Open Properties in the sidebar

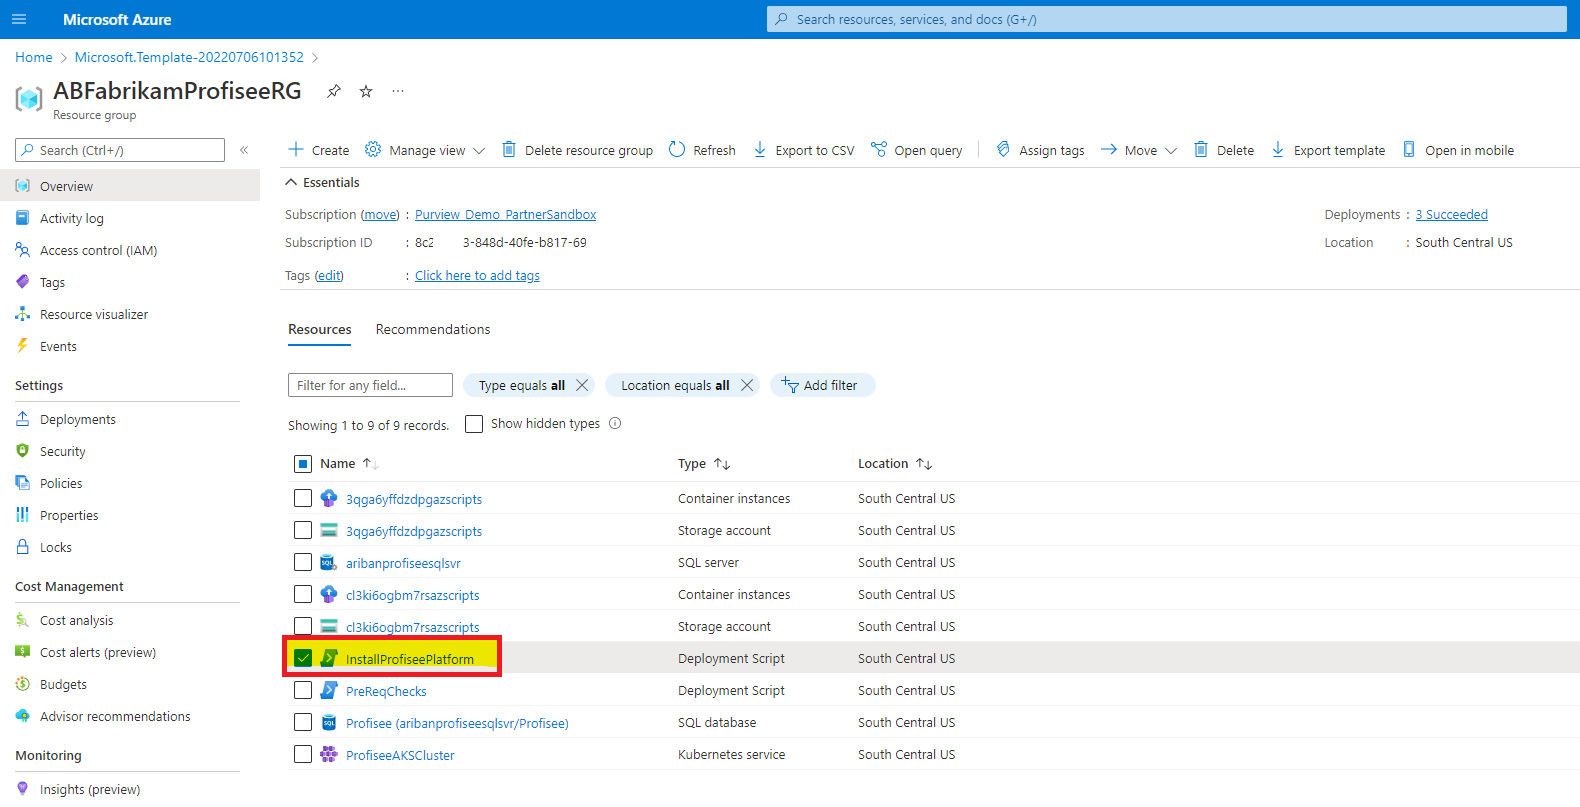(69, 515)
